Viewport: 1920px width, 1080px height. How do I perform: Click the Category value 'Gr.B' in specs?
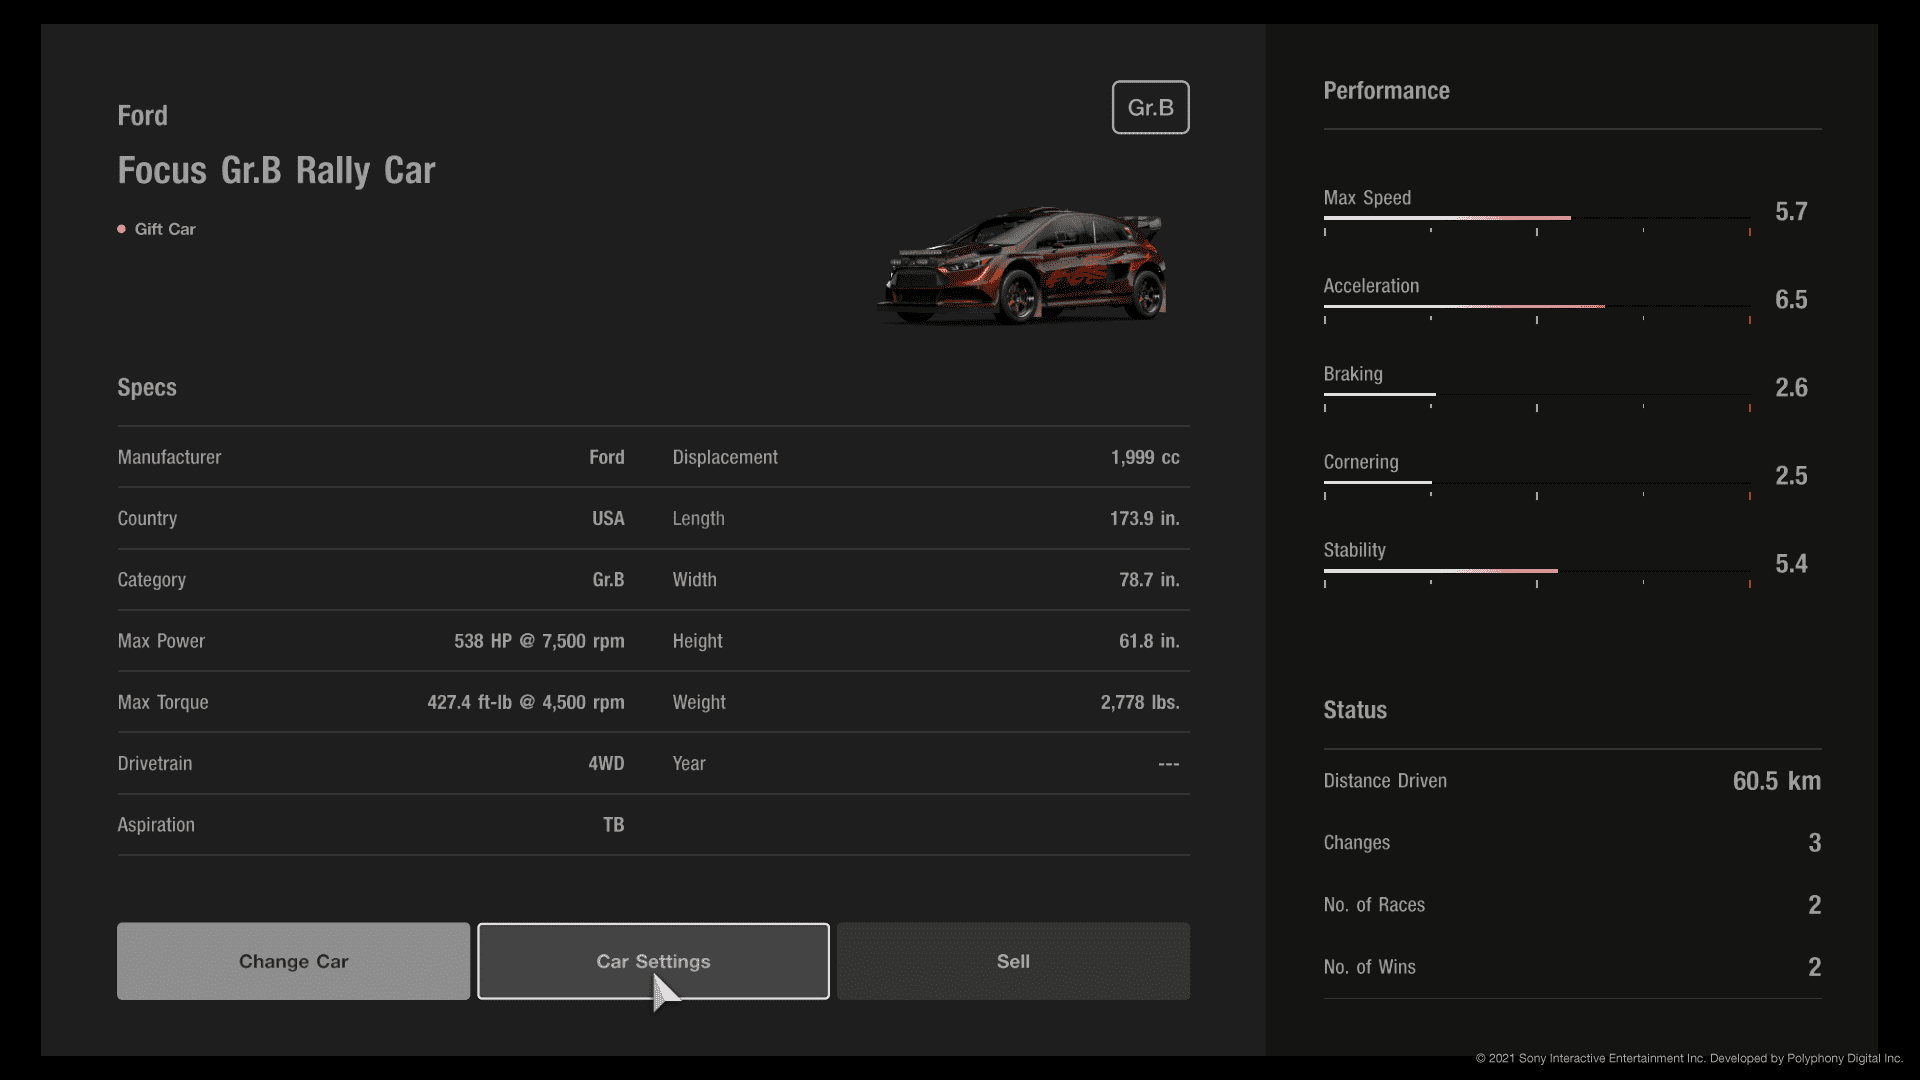coord(608,580)
